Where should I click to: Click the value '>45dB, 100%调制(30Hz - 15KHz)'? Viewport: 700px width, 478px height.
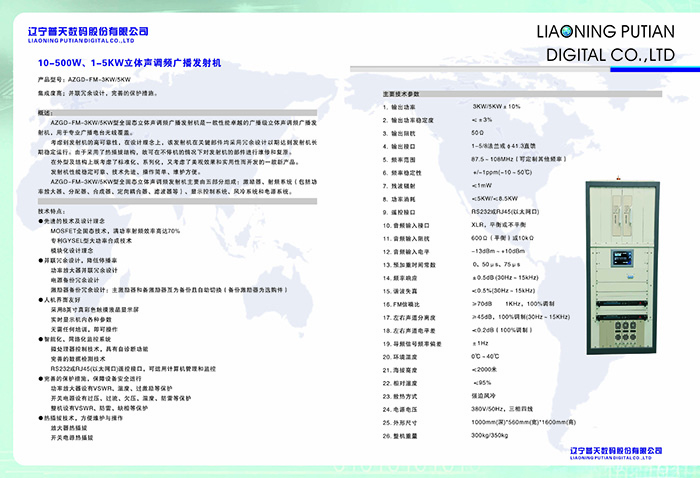521,317
